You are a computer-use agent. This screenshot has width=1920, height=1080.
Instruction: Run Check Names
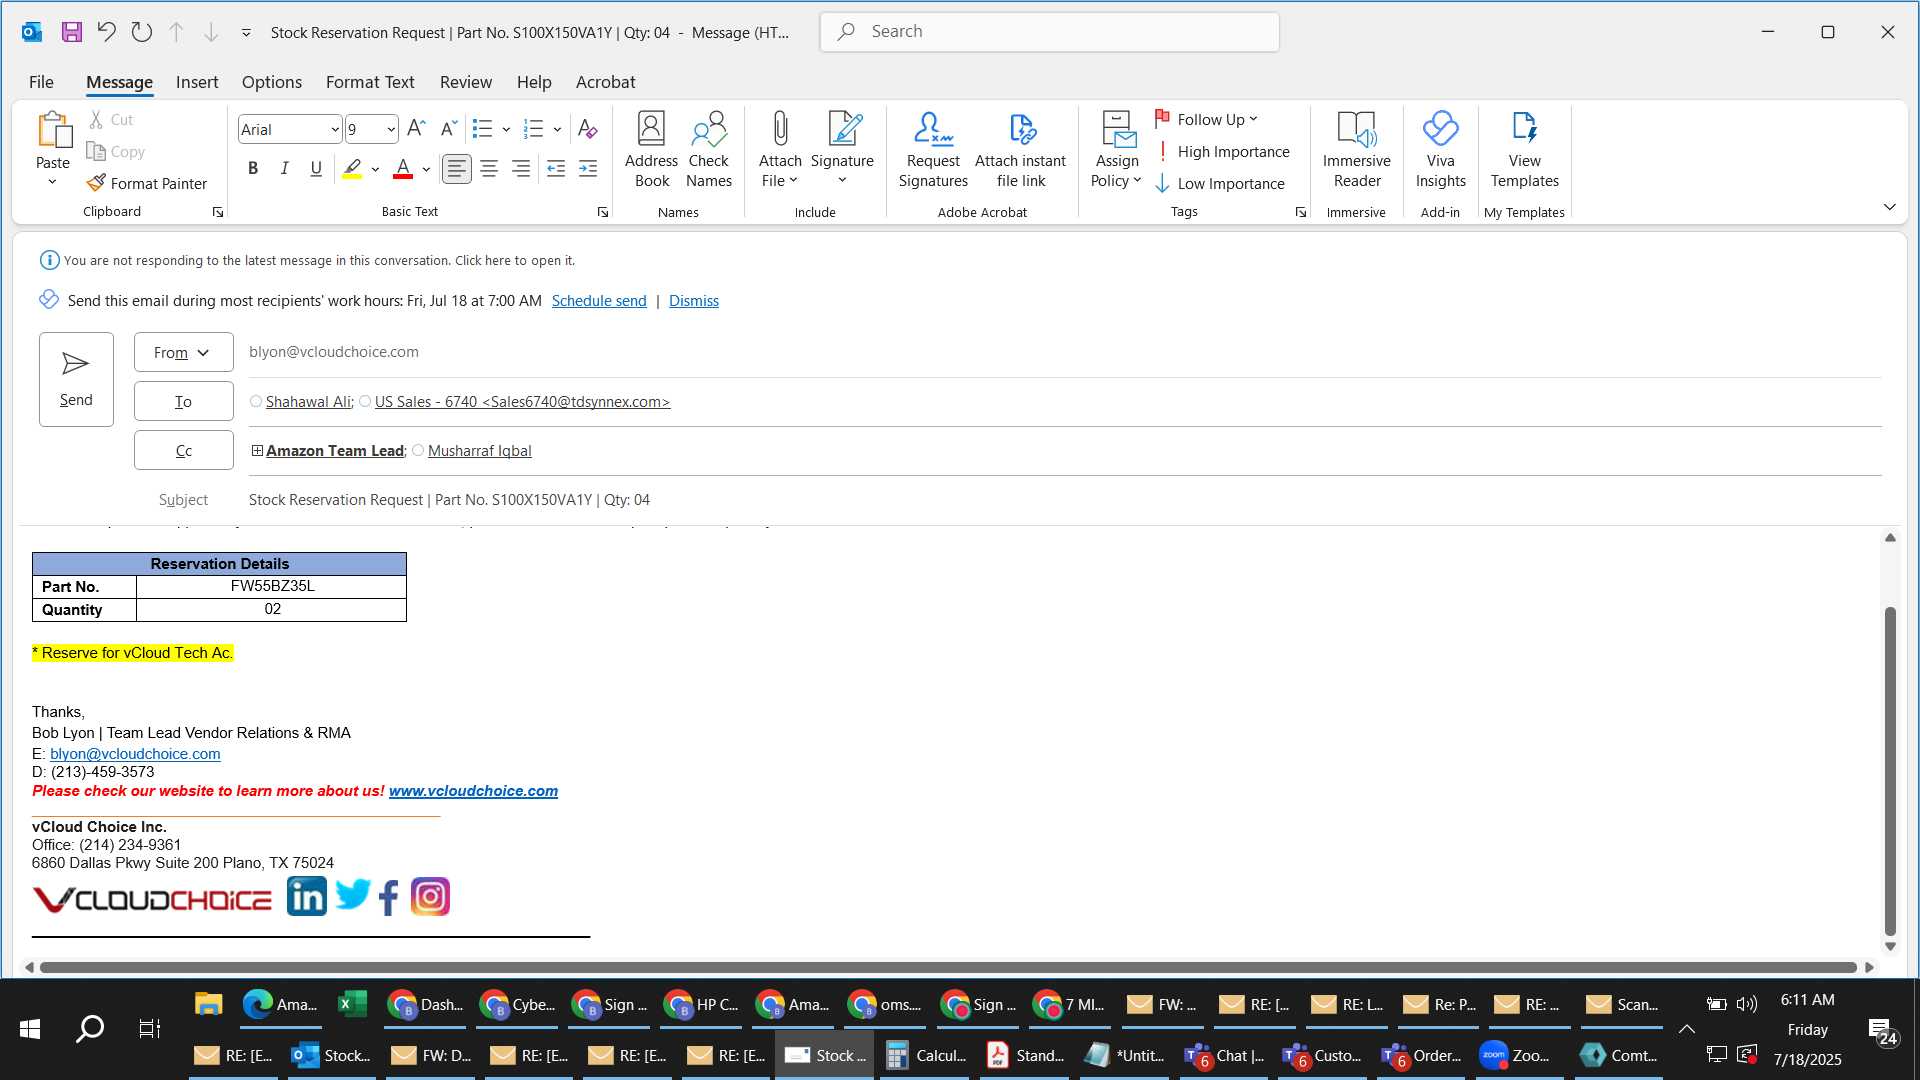(x=709, y=149)
